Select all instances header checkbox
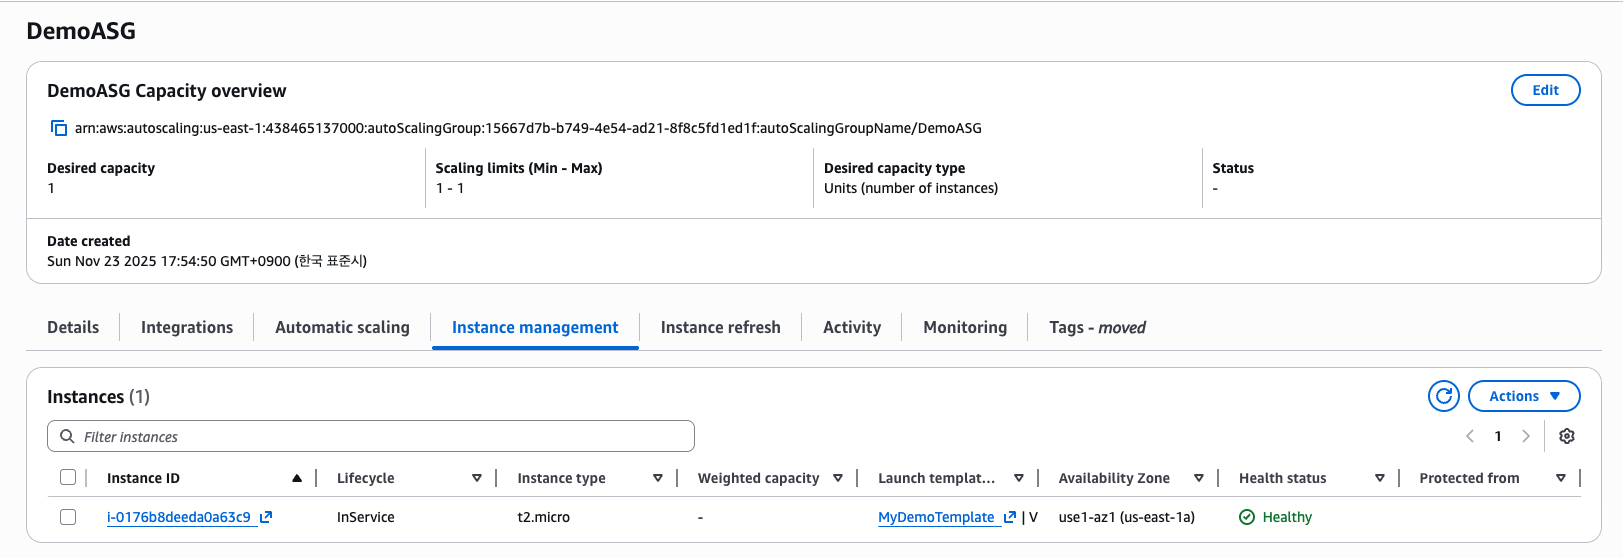The height and width of the screenshot is (558, 1623). coord(68,477)
